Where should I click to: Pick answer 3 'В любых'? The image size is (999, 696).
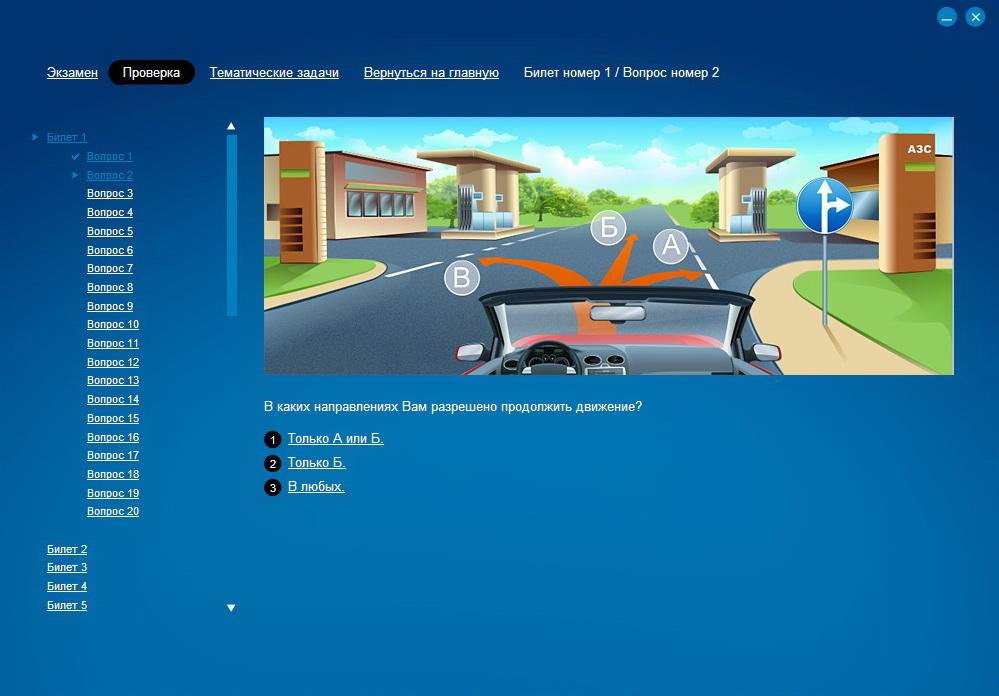316,487
